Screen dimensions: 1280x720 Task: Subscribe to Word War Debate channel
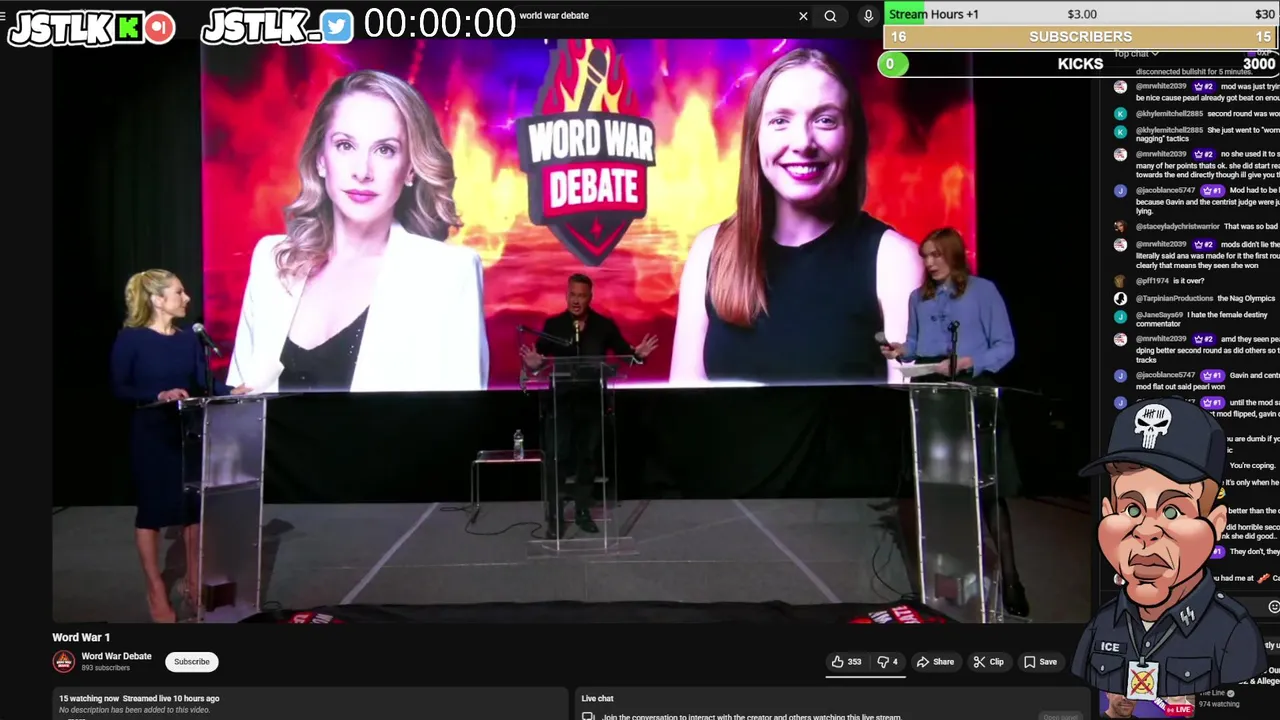[192, 662]
